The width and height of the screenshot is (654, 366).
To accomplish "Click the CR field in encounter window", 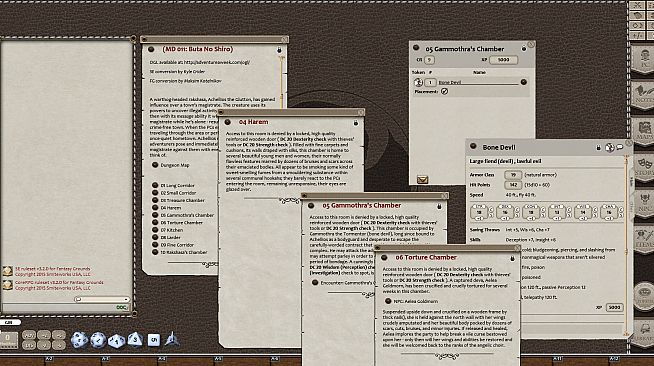I will pos(429,60).
